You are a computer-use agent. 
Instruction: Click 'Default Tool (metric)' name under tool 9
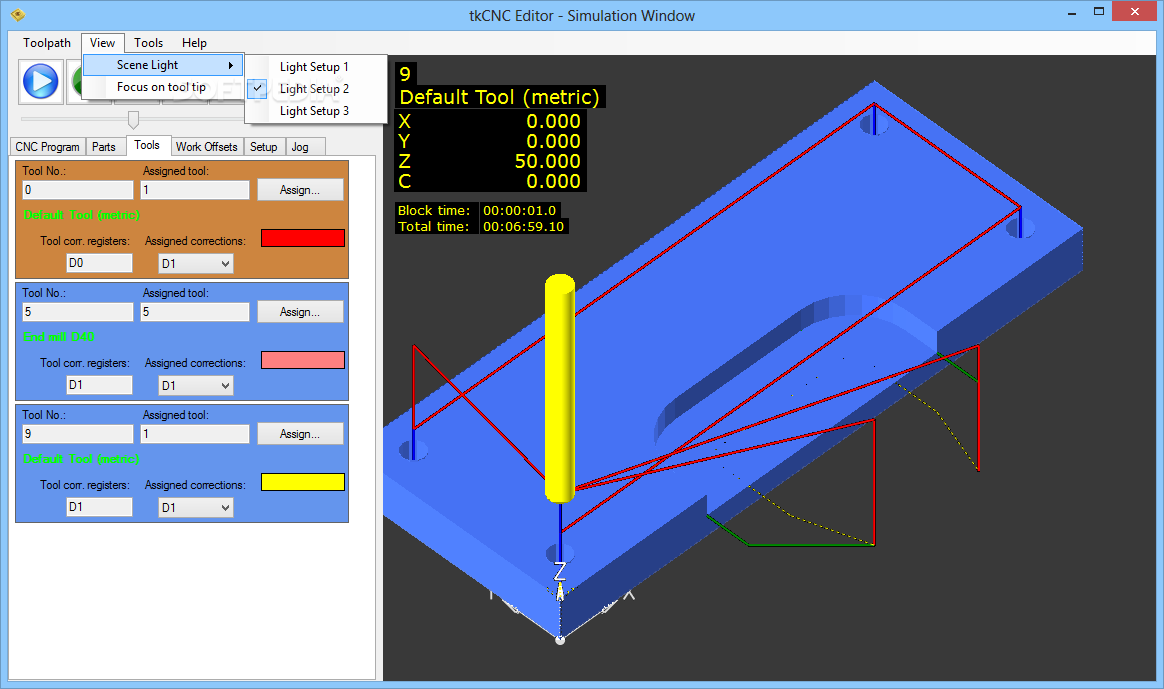[x=82, y=459]
